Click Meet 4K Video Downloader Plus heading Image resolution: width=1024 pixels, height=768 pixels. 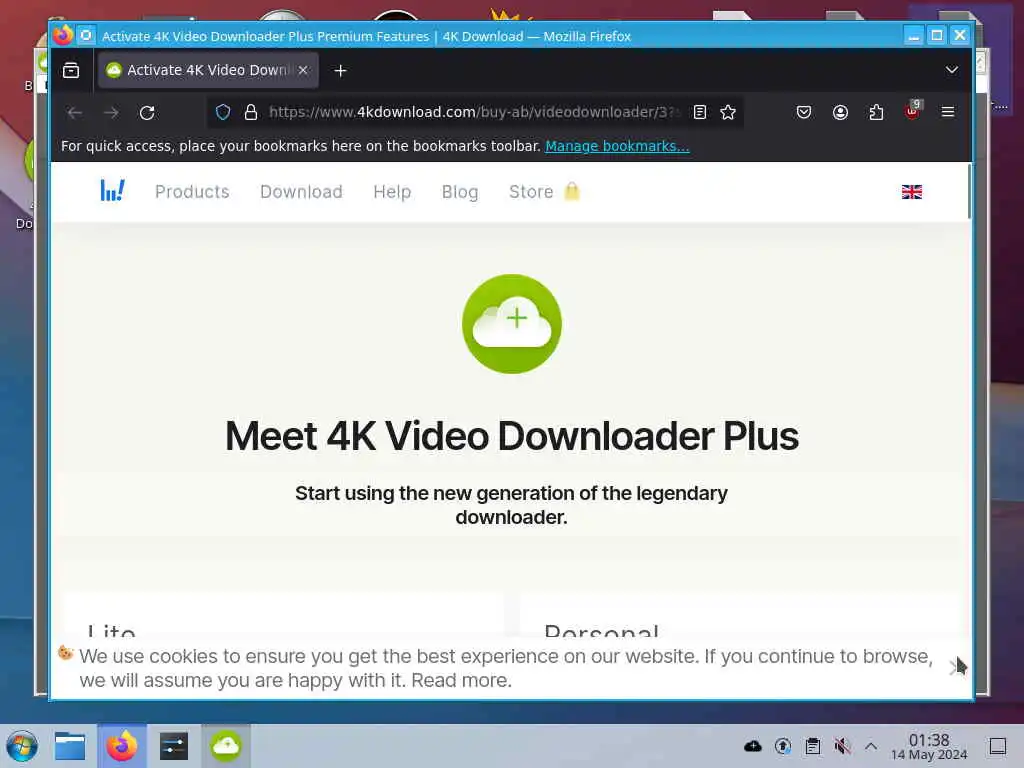coord(511,436)
